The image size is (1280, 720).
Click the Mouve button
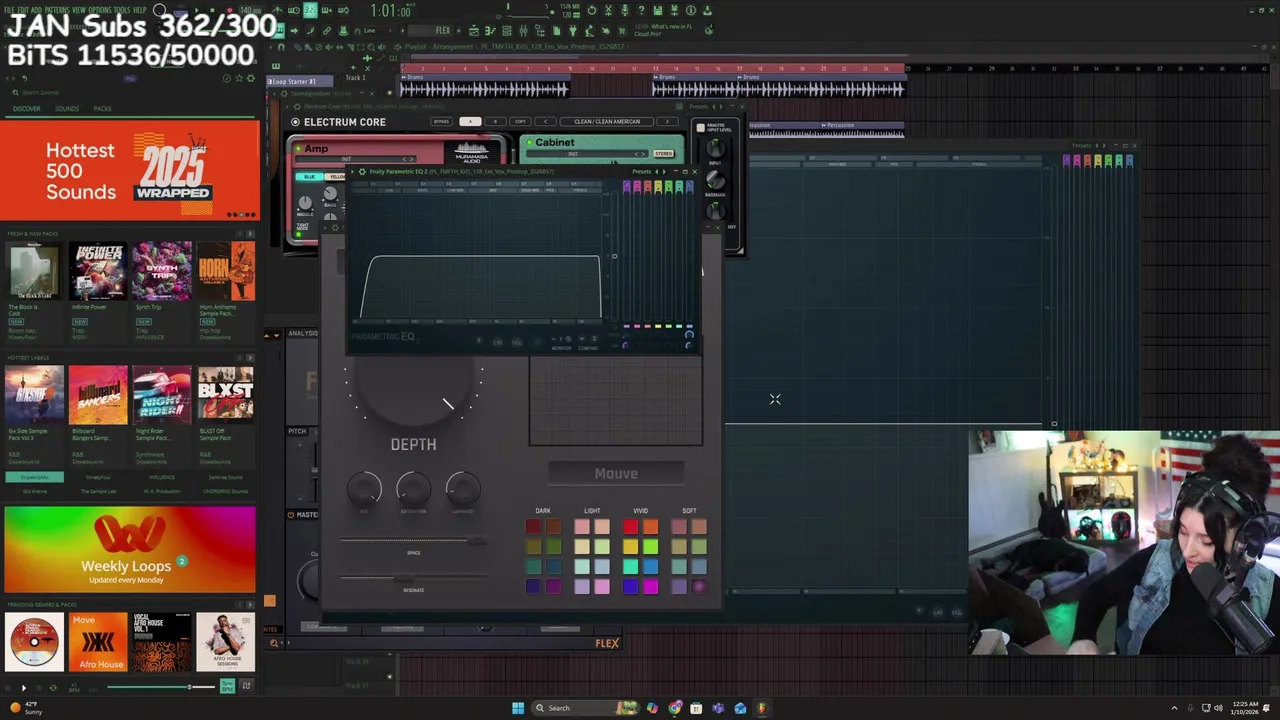(616, 473)
